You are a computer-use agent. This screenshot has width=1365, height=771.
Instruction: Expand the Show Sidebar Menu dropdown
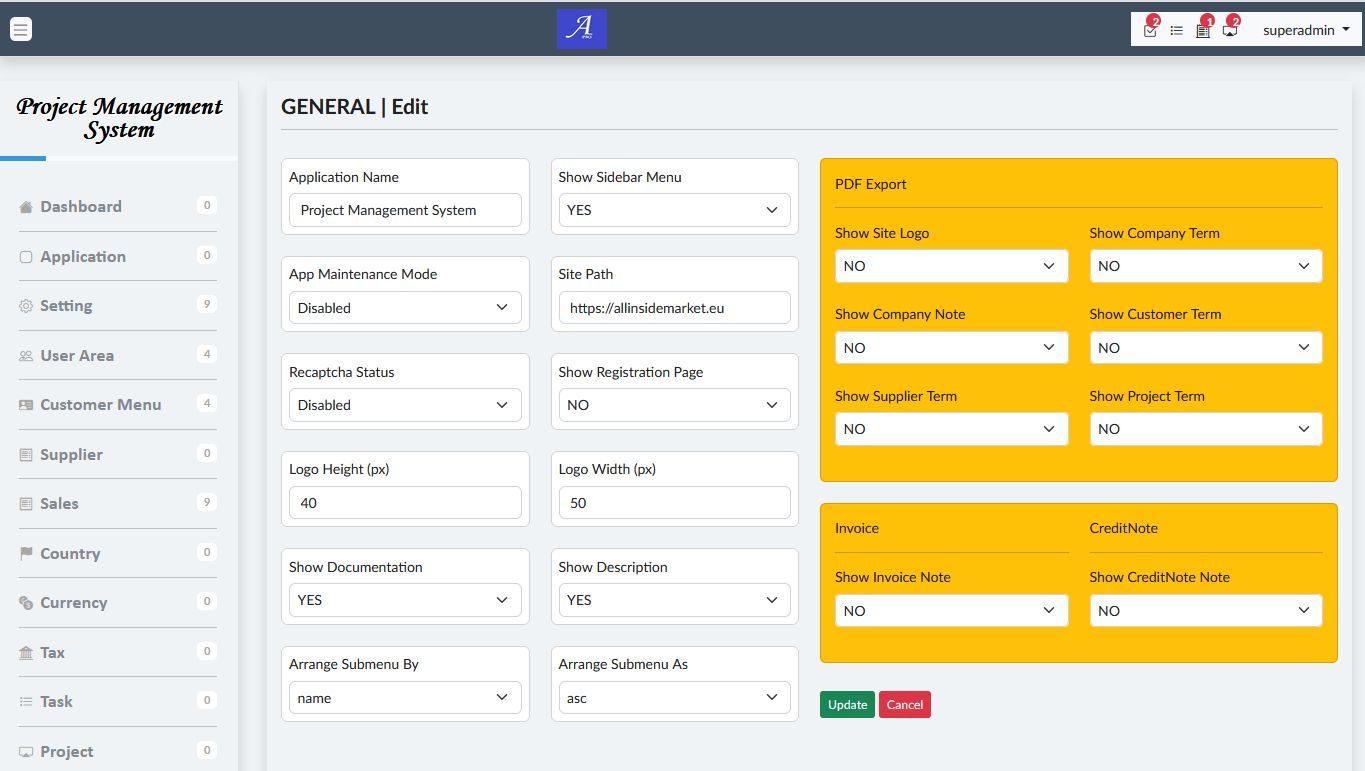click(675, 210)
